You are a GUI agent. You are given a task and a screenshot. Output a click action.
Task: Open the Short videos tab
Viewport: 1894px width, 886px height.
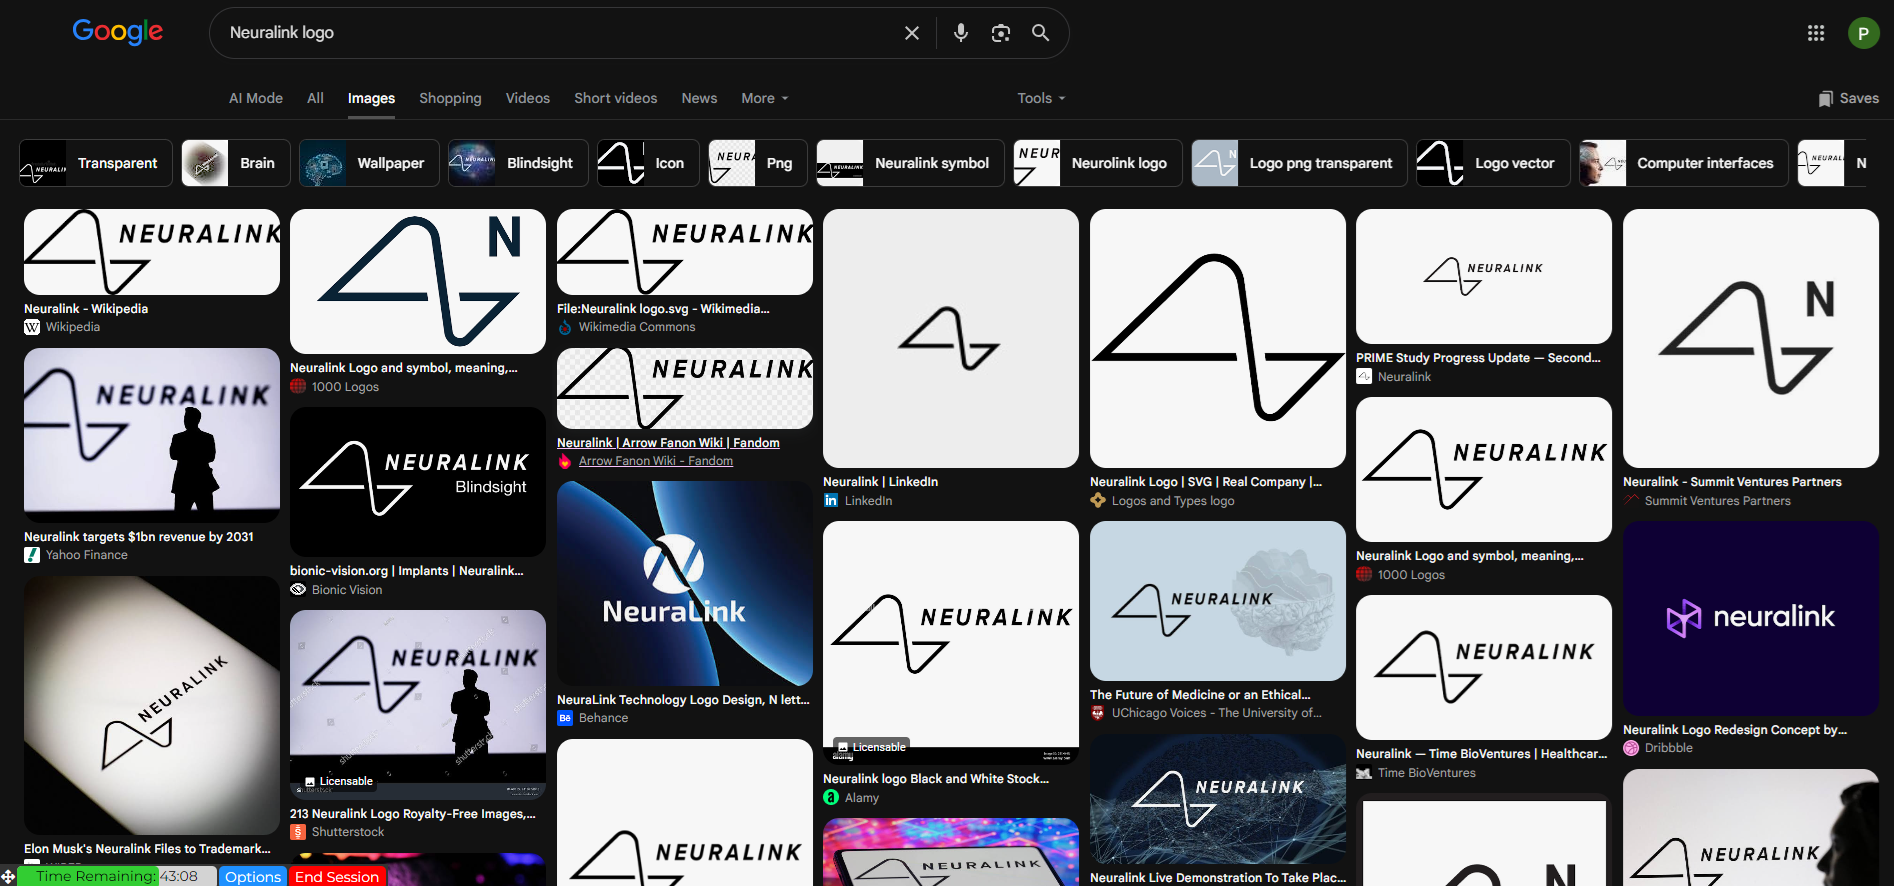click(x=616, y=98)
